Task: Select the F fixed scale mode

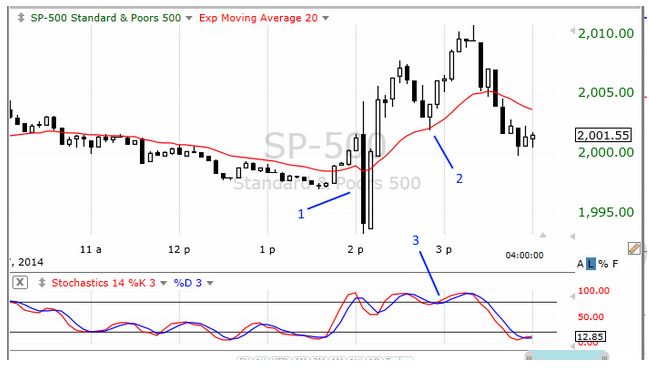Action: pos(615,264)
